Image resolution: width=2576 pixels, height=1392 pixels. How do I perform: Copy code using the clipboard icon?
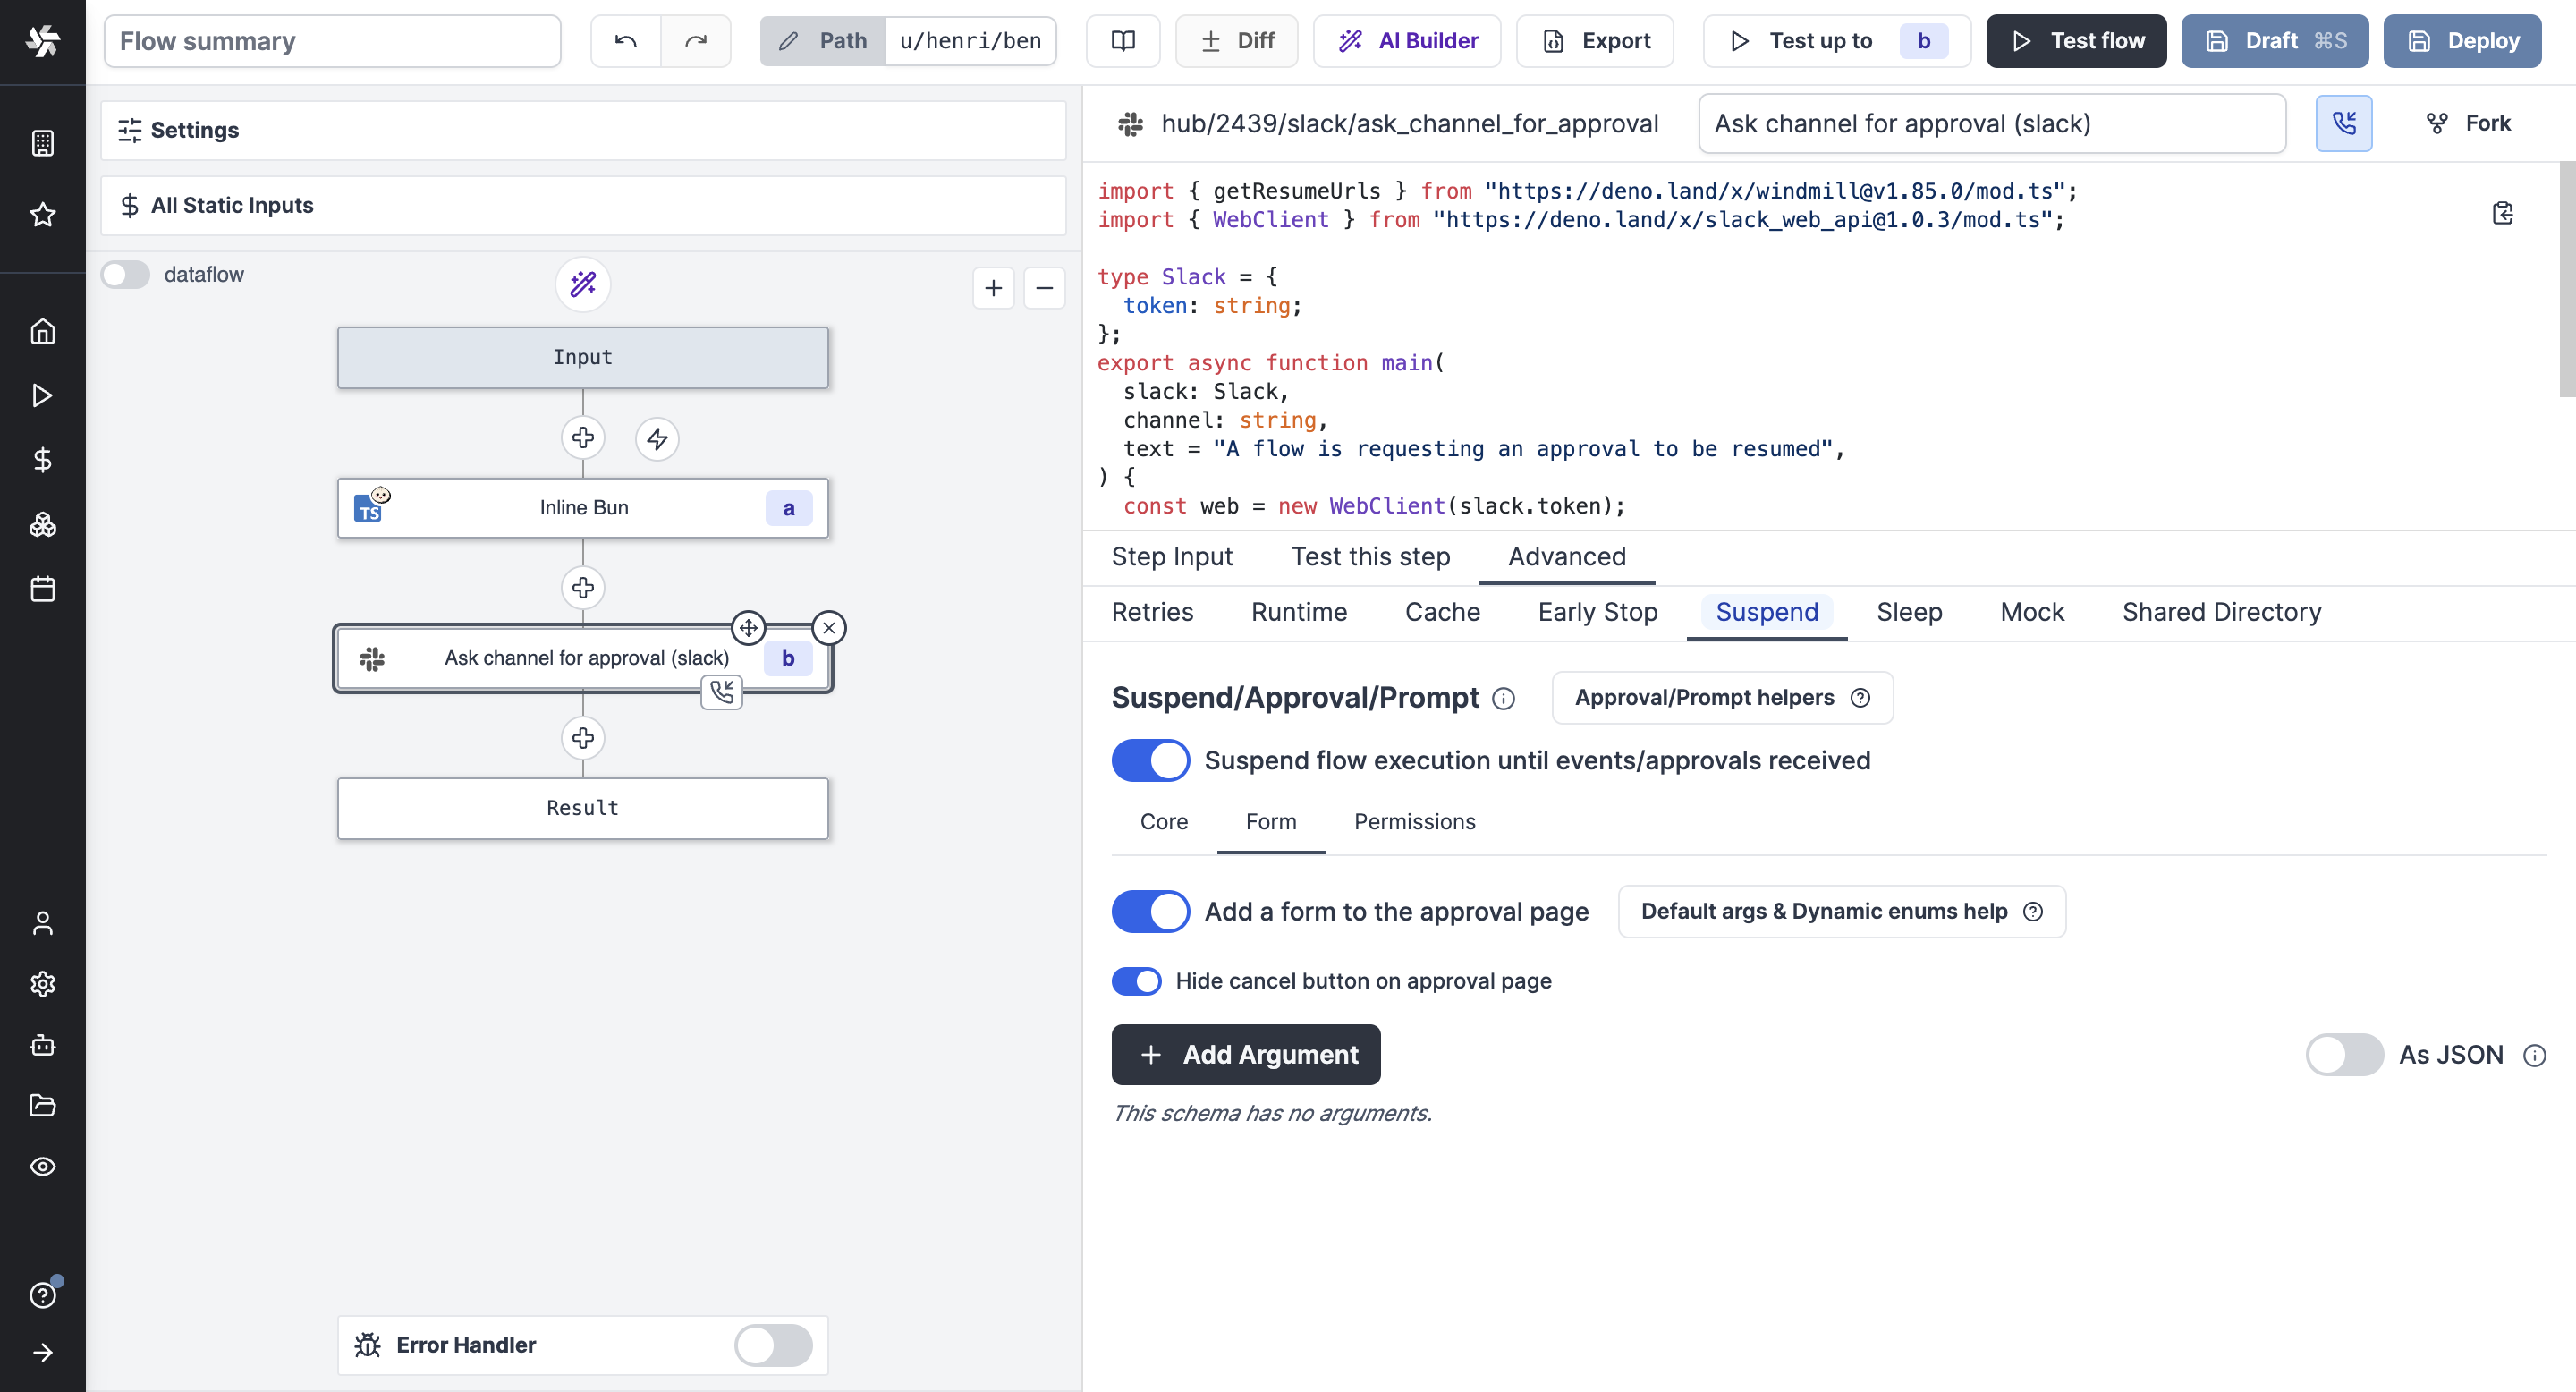(x=2502, y=213)
